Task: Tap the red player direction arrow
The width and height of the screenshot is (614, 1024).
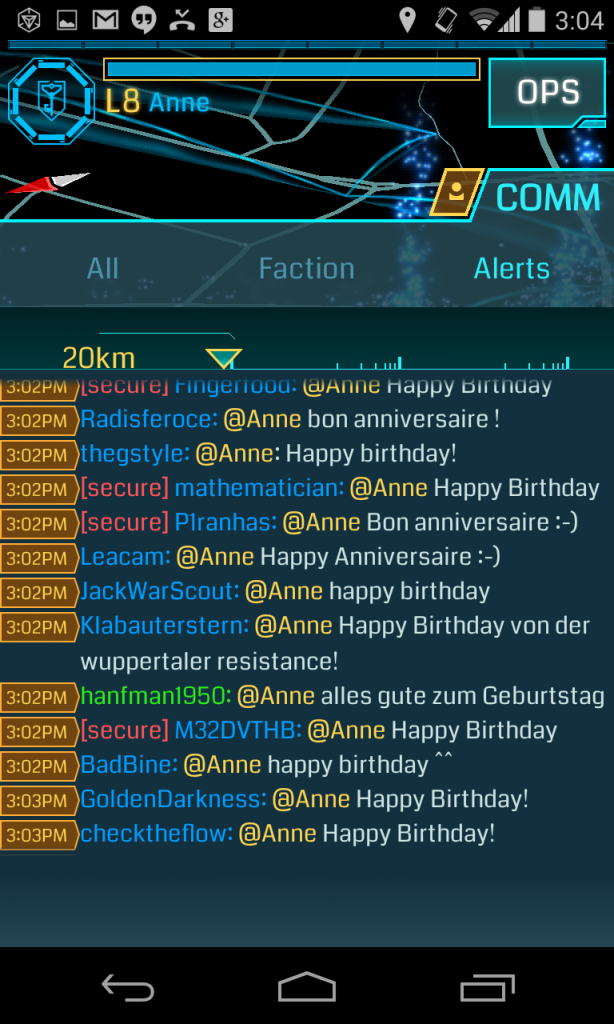Action: (x=47, y=183)
